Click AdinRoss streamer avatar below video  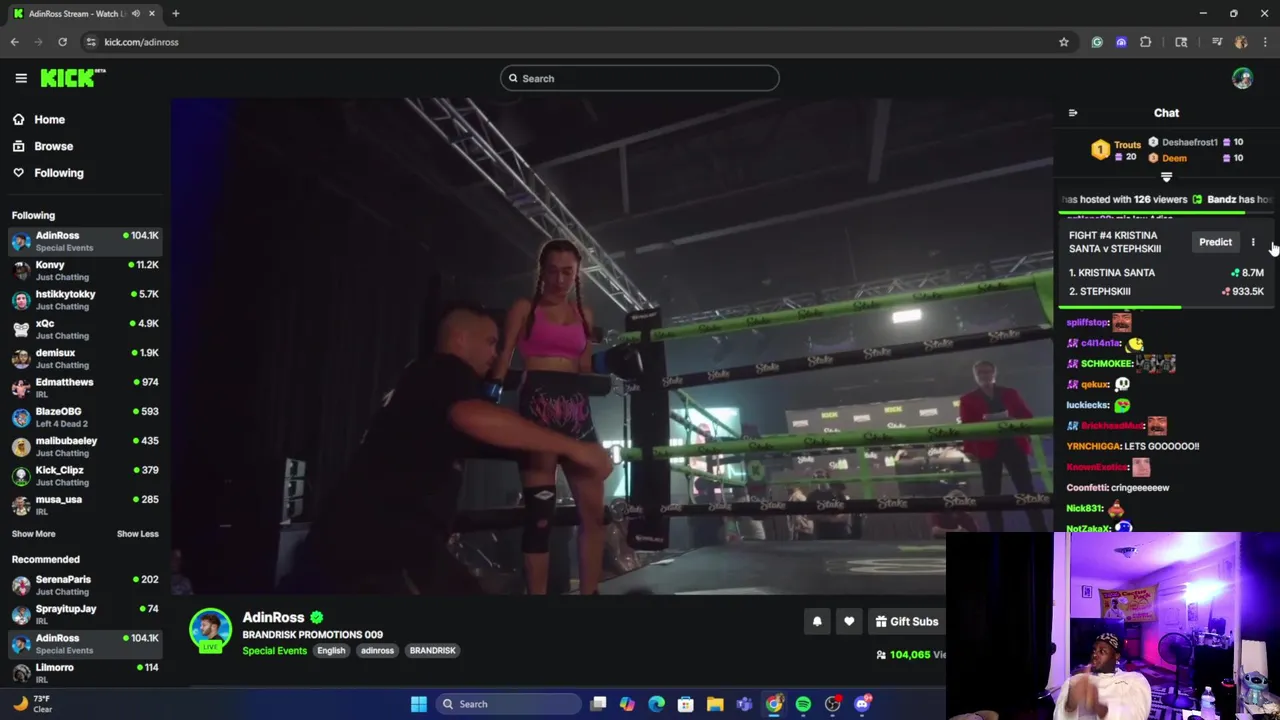[x=210, y=630]
